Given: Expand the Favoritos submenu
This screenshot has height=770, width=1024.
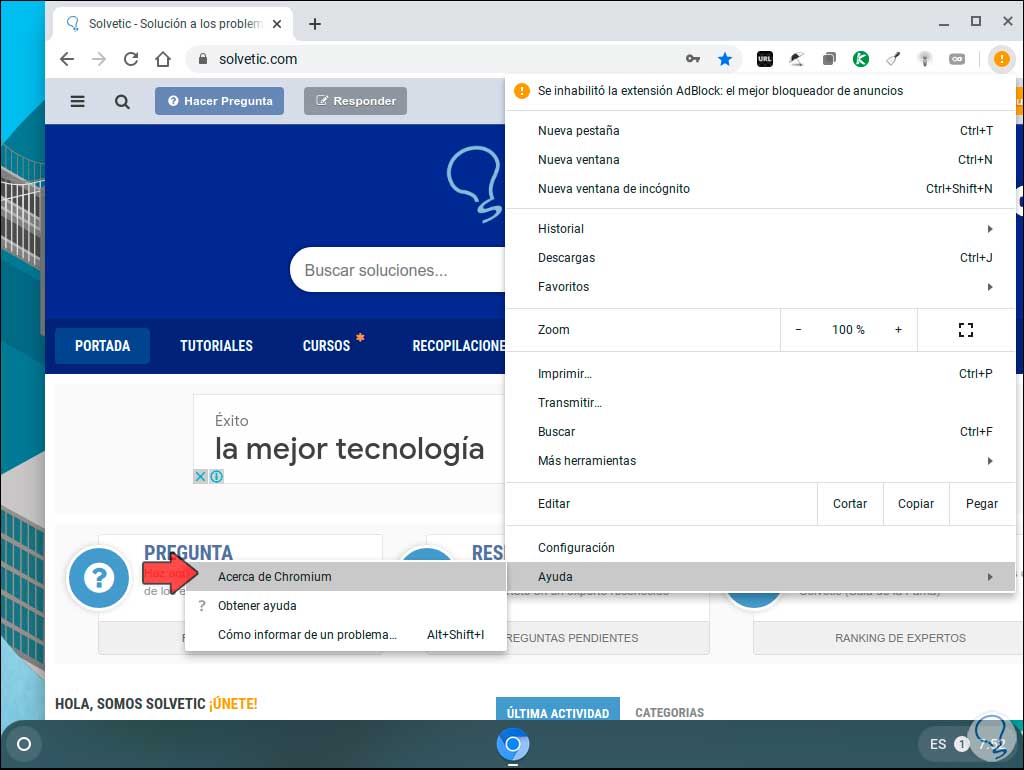Looking at the screenshot, I should 760,287.
